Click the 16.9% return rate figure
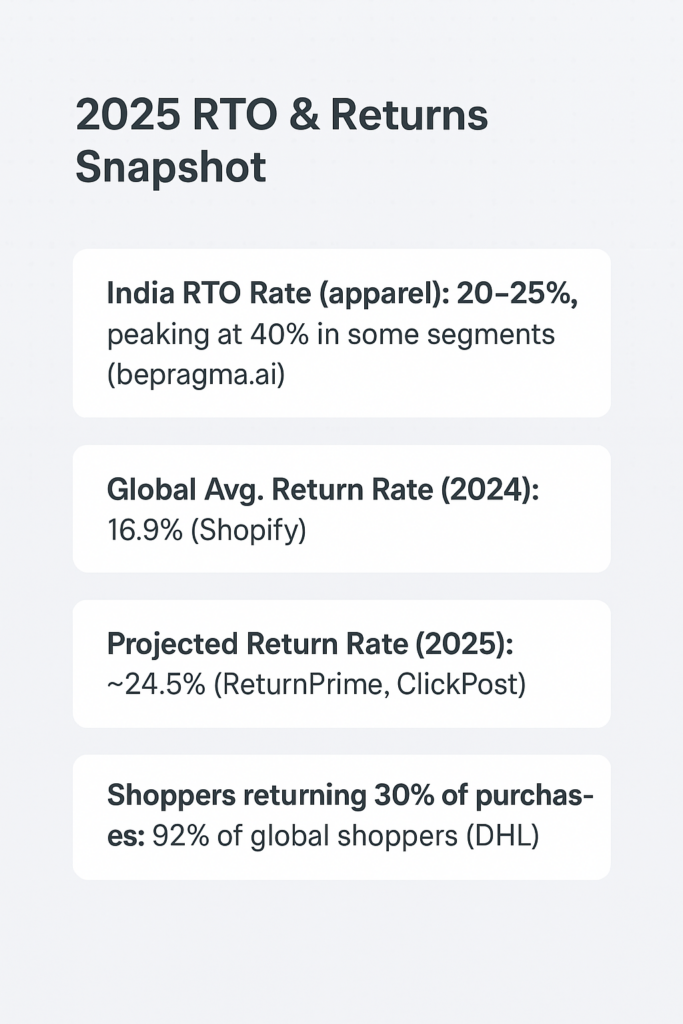 point(144,530)
